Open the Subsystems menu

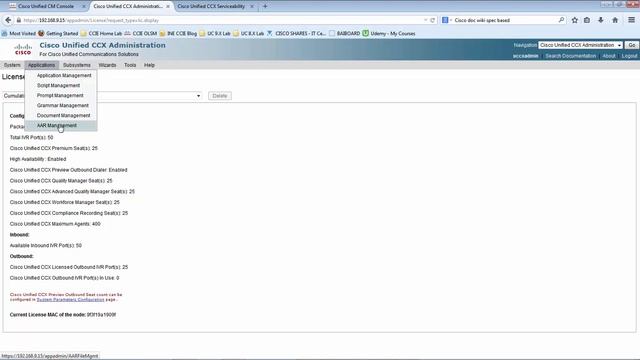(77, 65)
